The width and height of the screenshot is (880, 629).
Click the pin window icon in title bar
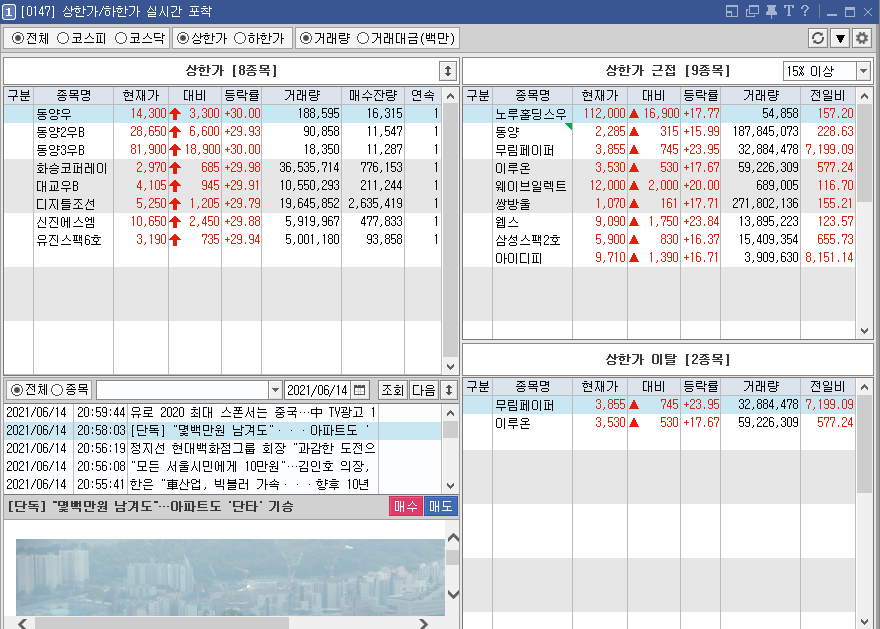772,11
